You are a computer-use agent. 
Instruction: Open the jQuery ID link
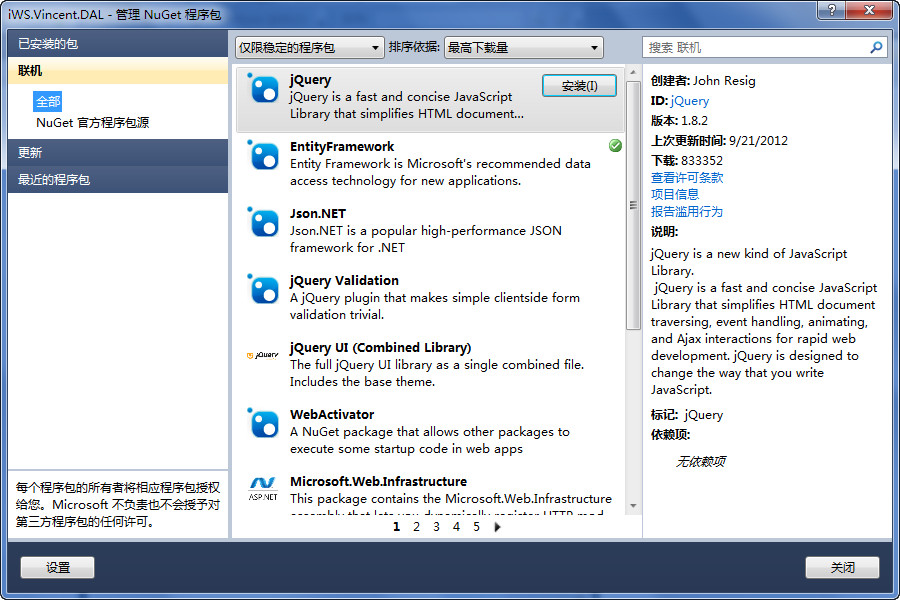tap(689, 101)
